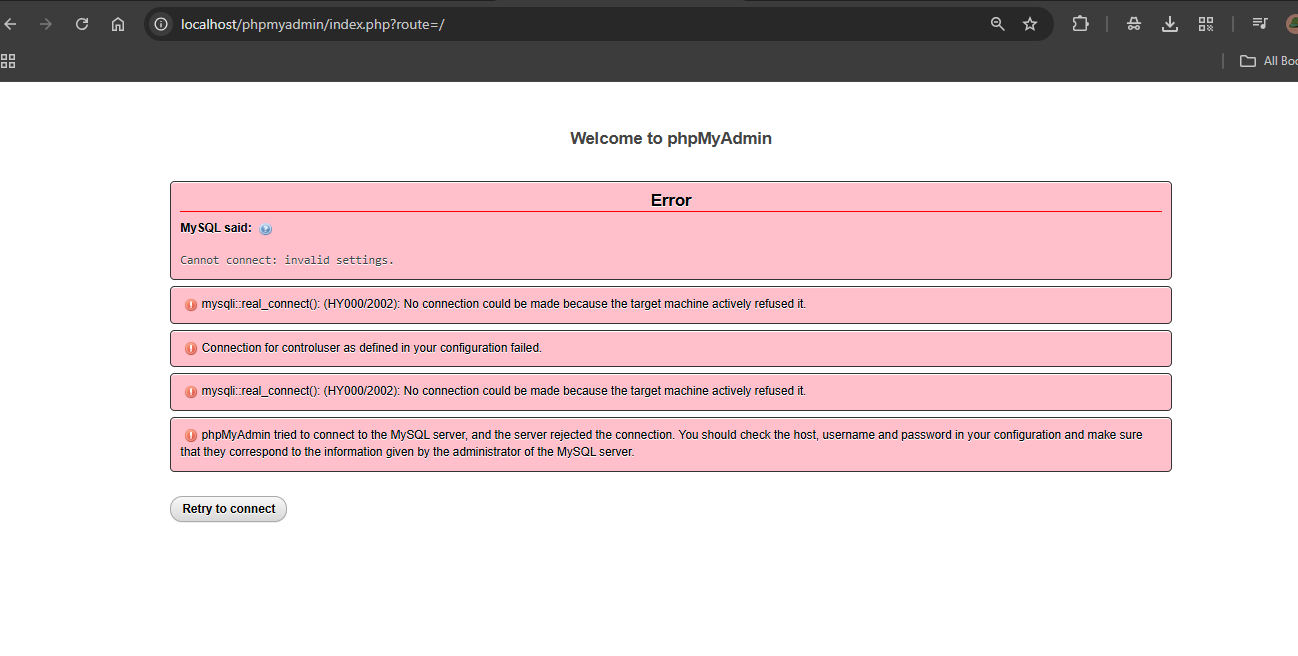The image size is (1298, 656).
Task: Open the All Bookmarks folder
Action: pyautogui.click(x=1268, y=61)
